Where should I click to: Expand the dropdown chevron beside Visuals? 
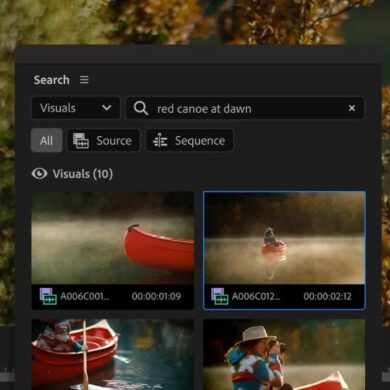click(107, 108)
